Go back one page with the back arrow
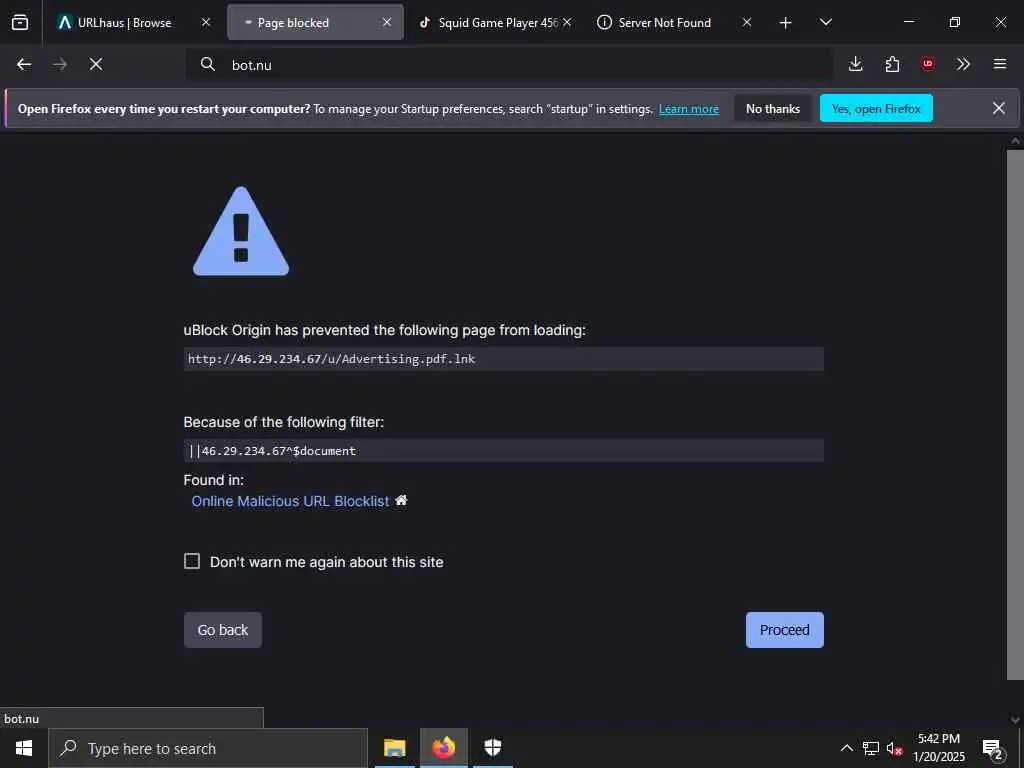This screenshot has width=1024, height=768. coord(24,64)
